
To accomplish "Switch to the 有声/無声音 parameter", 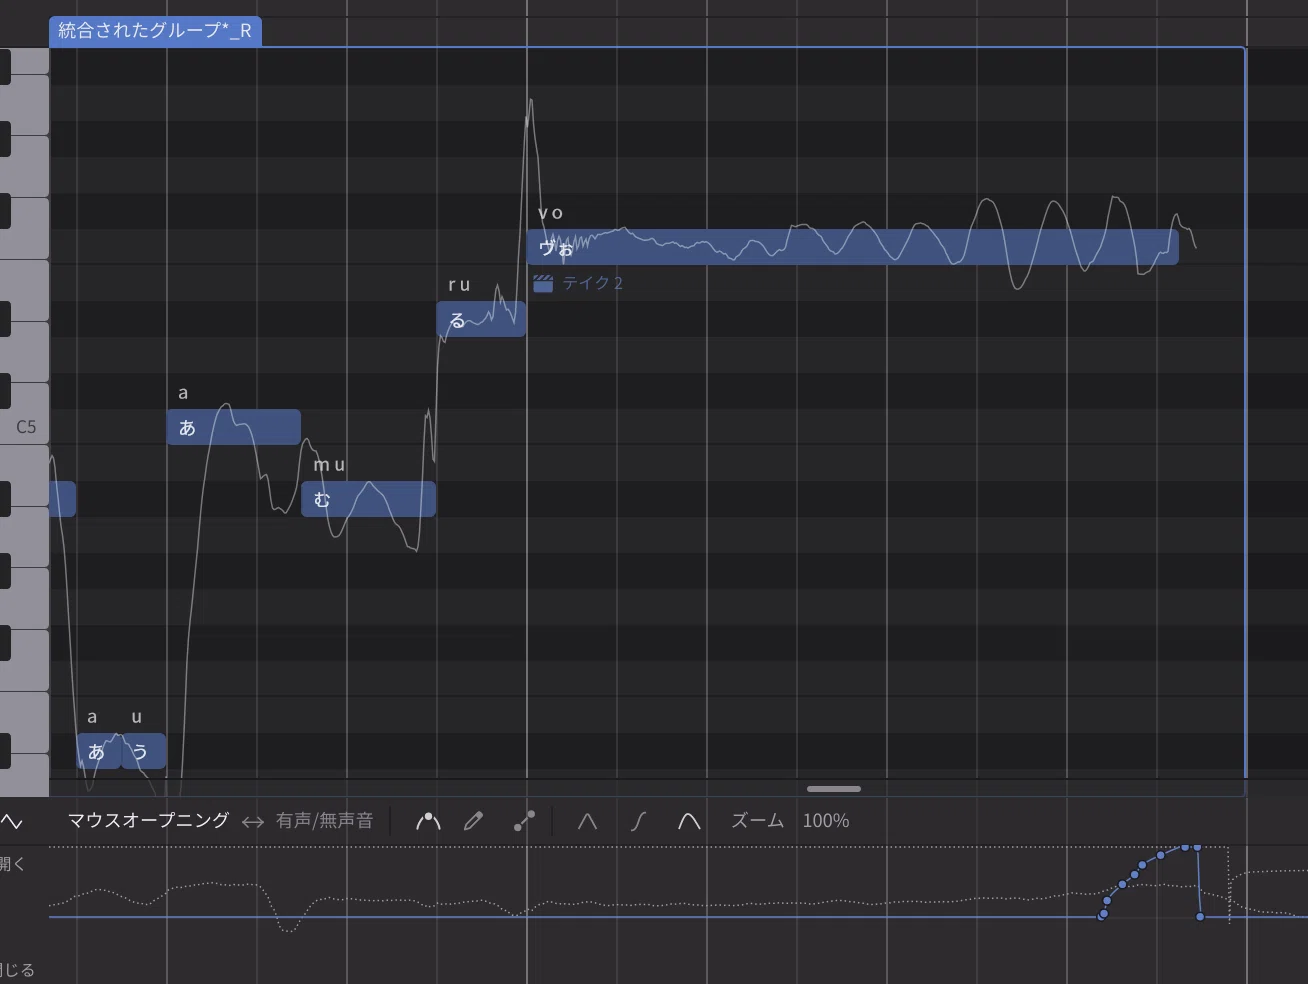I will click(x=324, y=821).
